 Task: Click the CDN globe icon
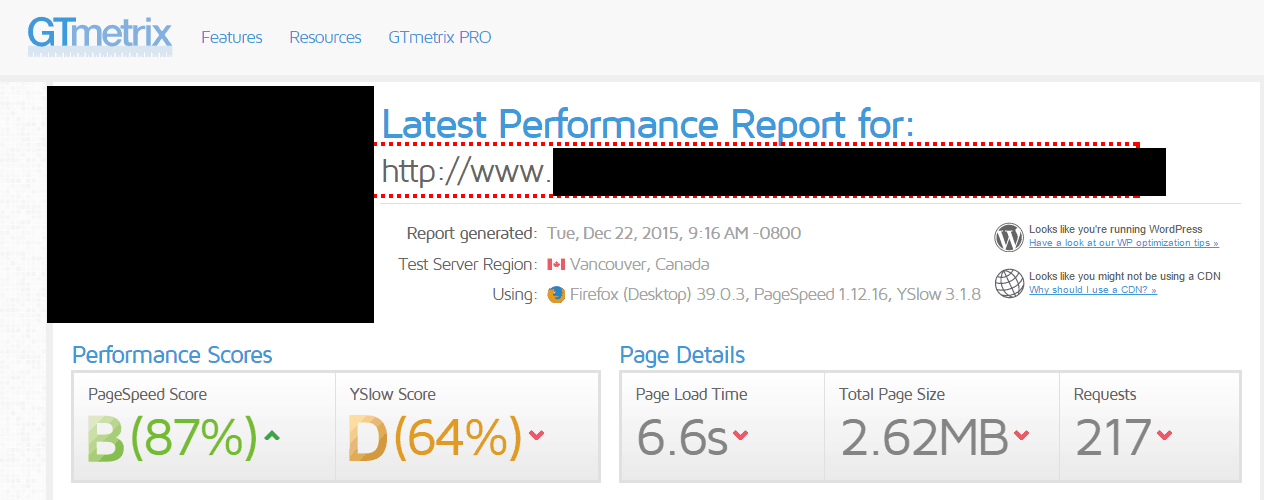1009,283
